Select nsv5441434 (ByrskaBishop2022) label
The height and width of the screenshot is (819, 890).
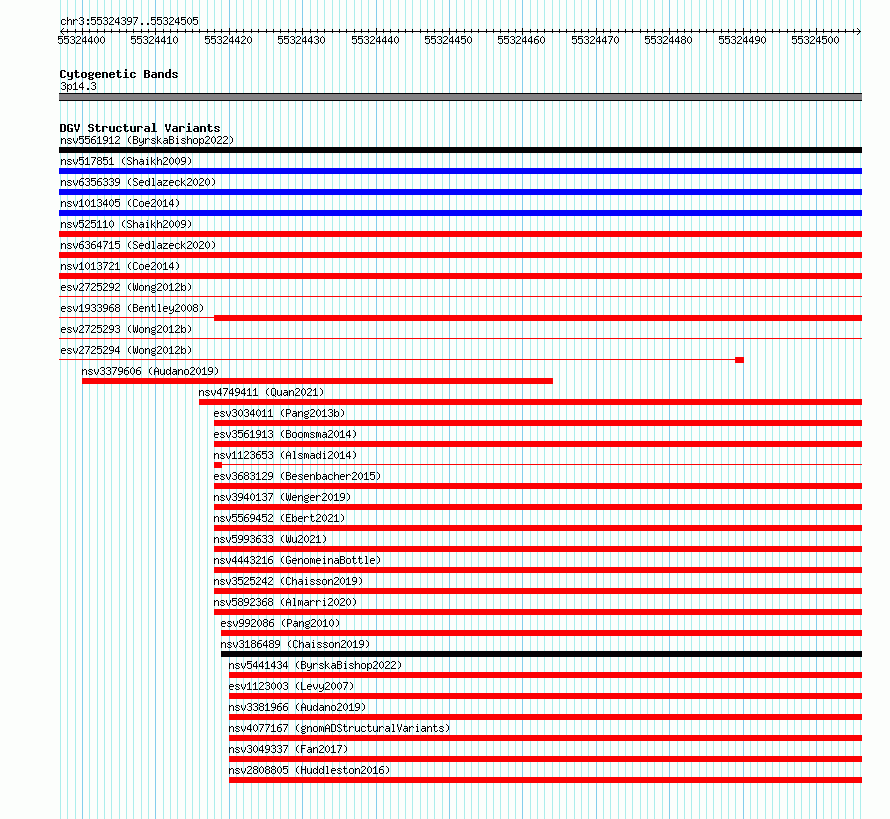pyautogui.click(x=315, y=665)
